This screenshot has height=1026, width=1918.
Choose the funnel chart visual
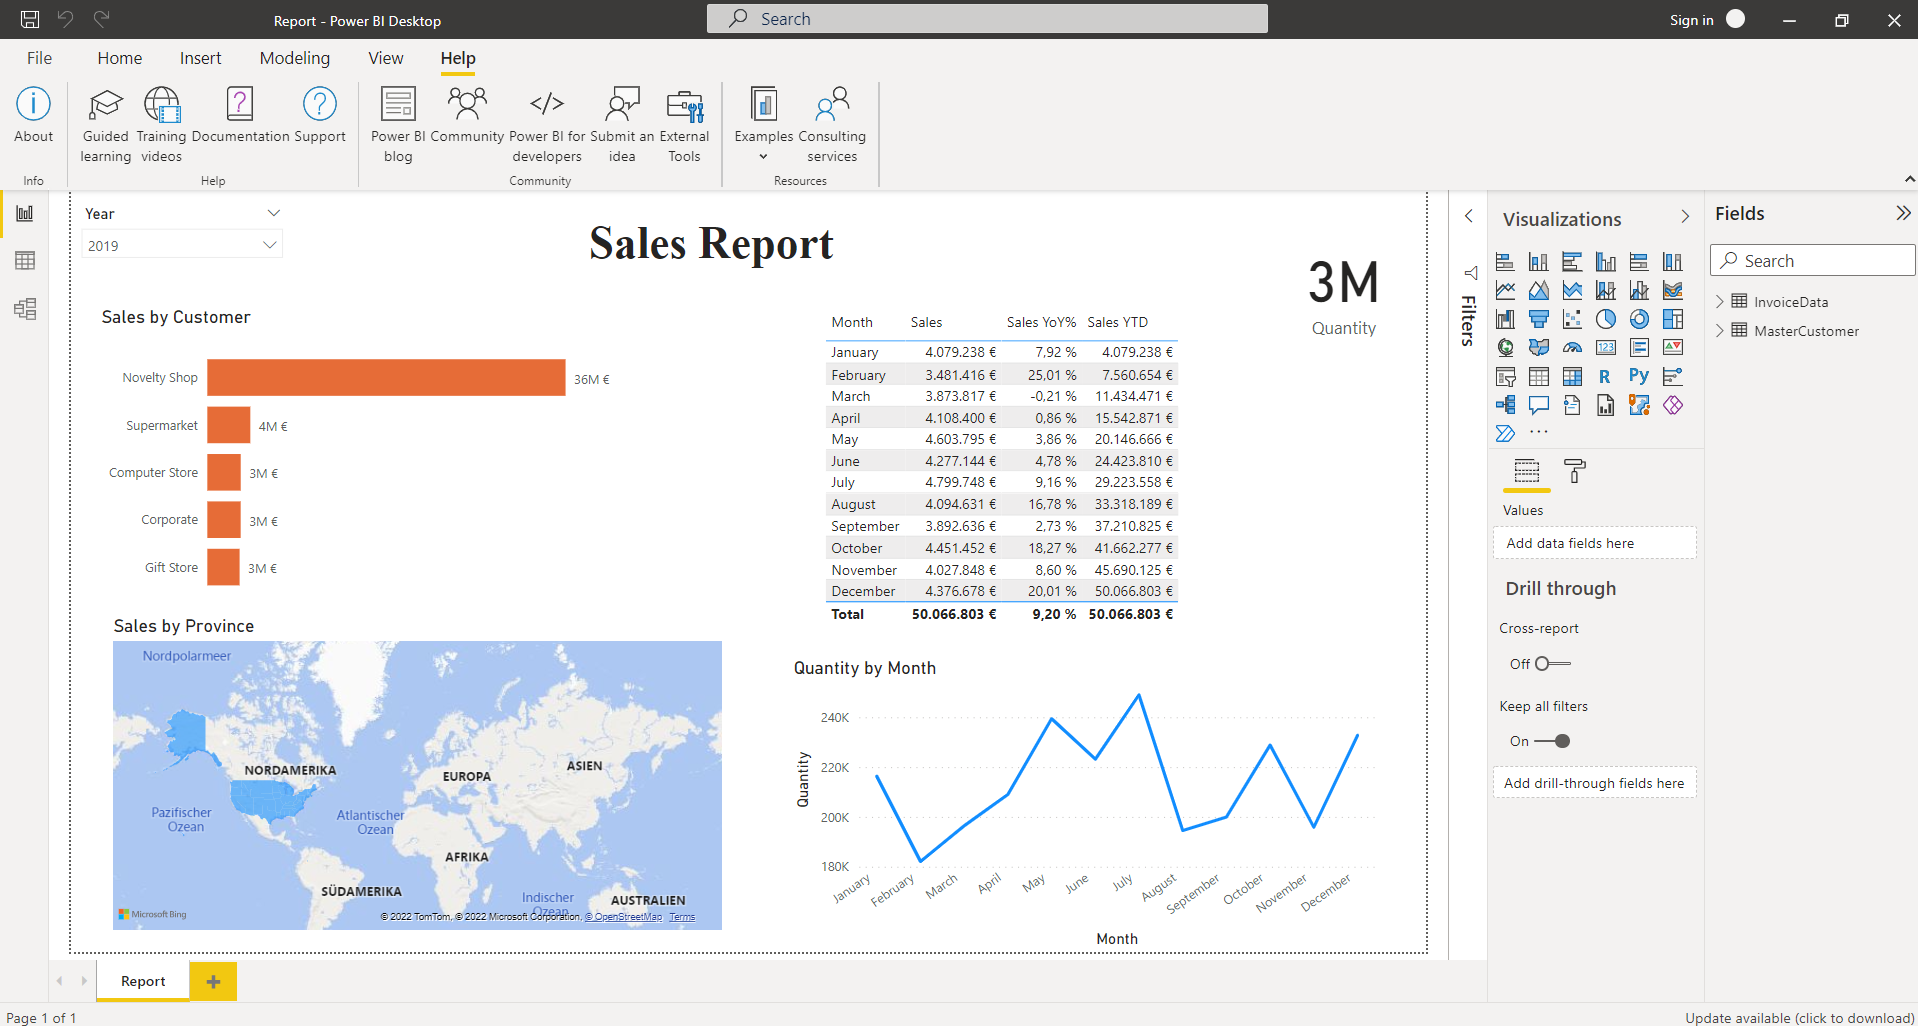coord(1539,319)
